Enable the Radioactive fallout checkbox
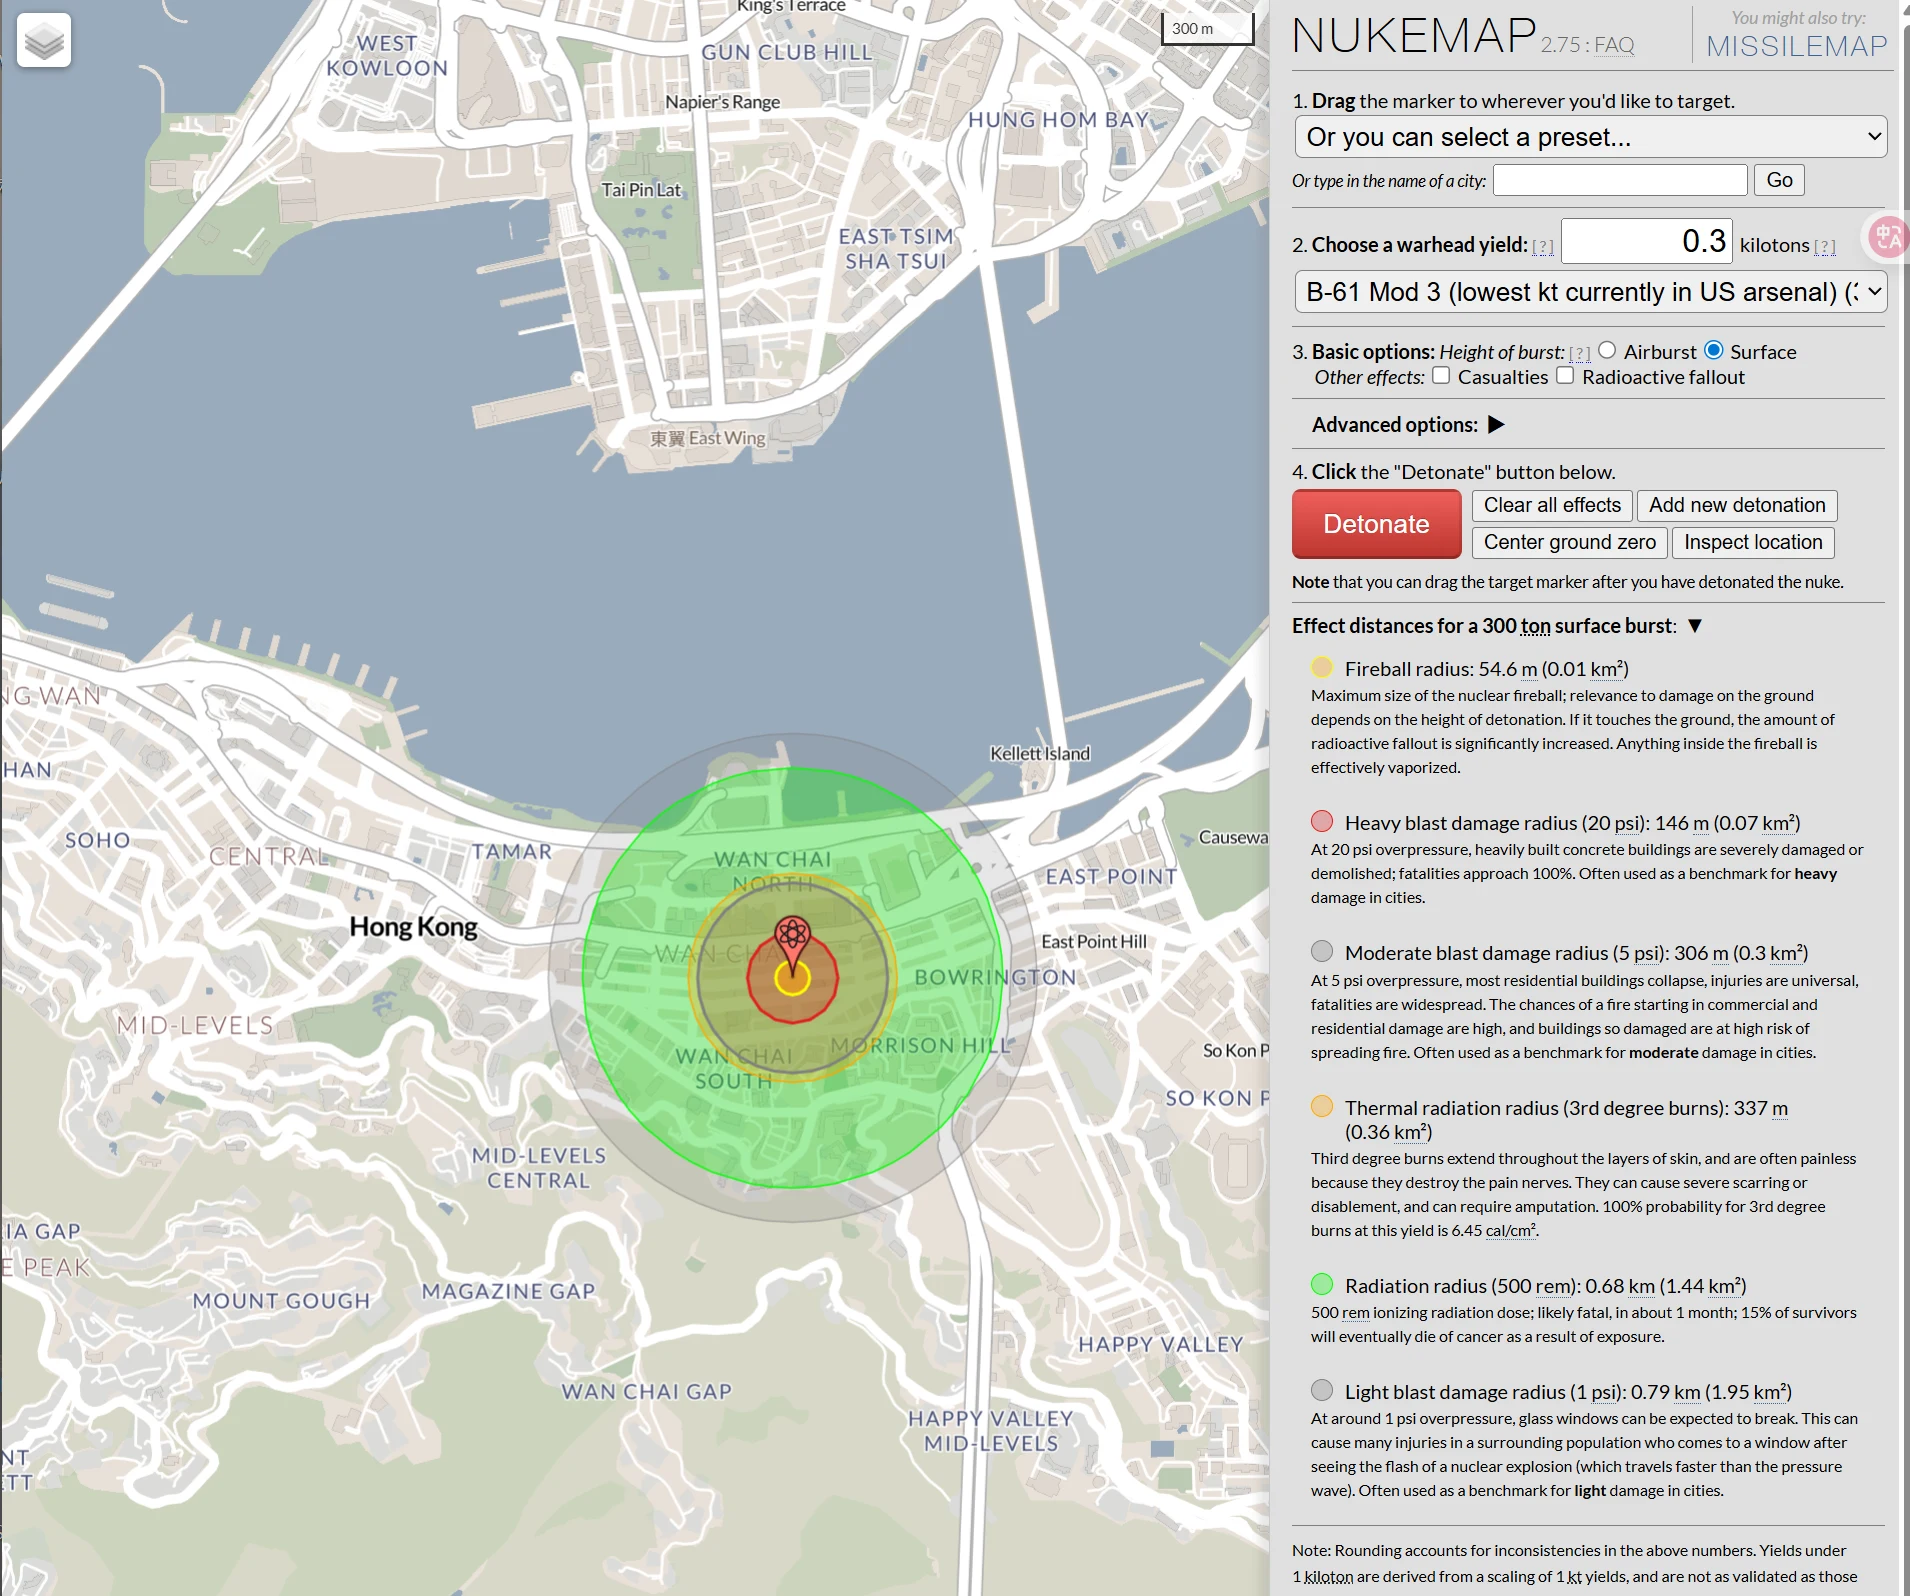The image size is (1910, 1596). click(x=1565, y=376)
